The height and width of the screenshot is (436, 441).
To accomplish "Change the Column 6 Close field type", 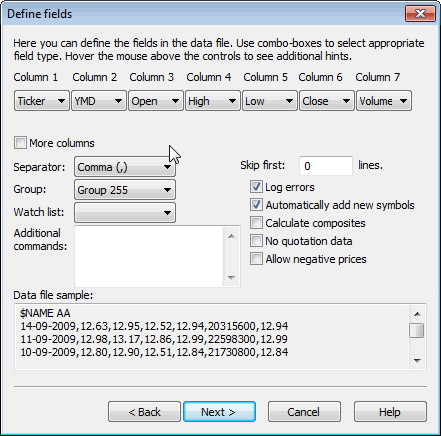I will point(327,101).
